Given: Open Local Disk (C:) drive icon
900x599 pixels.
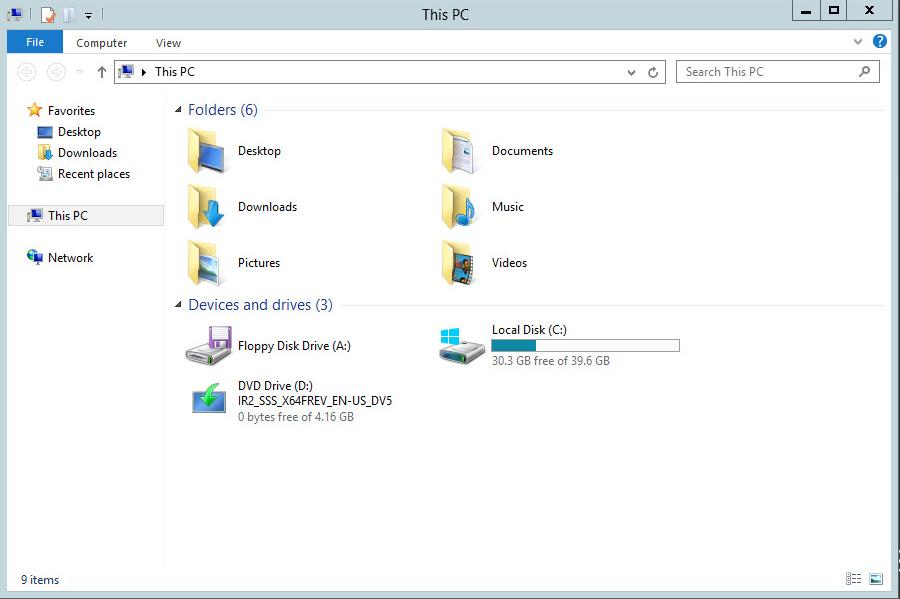Looking at the screenshot, I should click(462, 346).
